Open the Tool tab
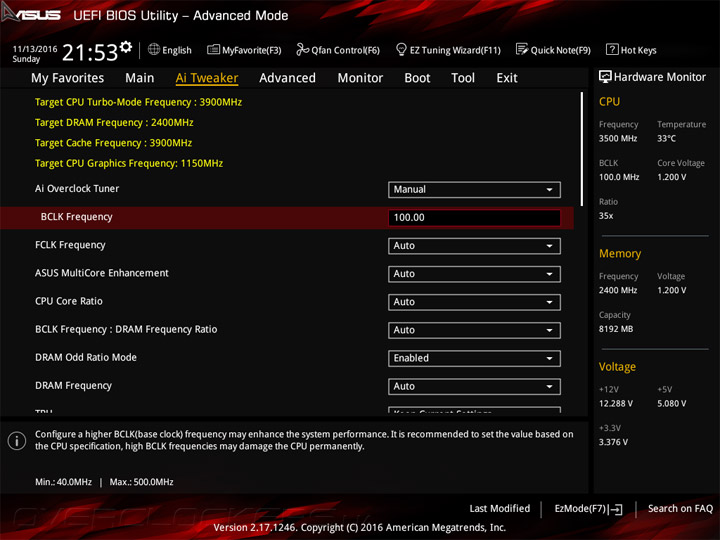This screenshot has height=540, width=720. [463, 78]
